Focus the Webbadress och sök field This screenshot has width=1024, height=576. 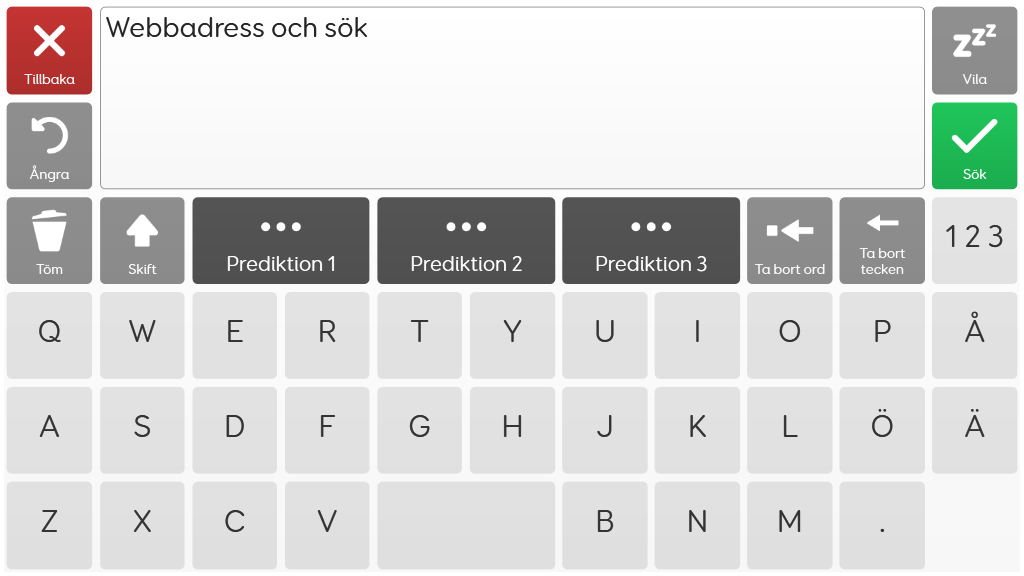[x=512, y=98]
